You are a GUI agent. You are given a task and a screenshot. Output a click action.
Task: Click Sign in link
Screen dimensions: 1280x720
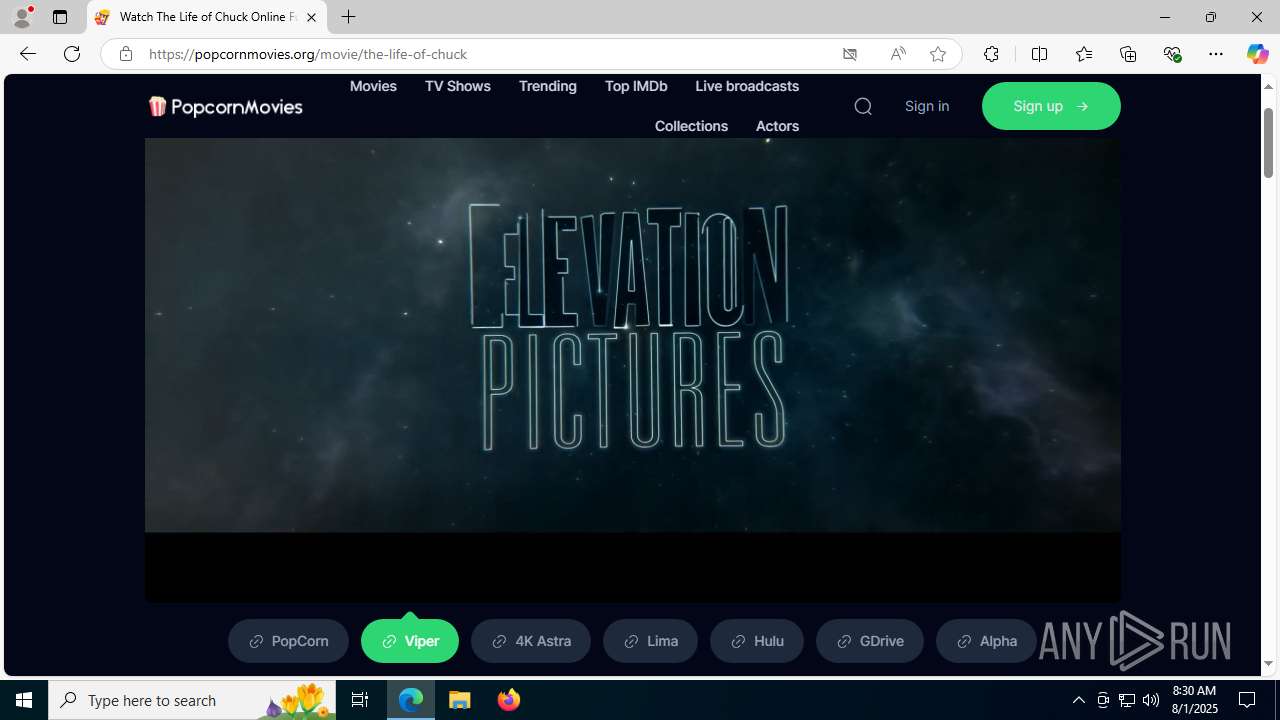927,106
